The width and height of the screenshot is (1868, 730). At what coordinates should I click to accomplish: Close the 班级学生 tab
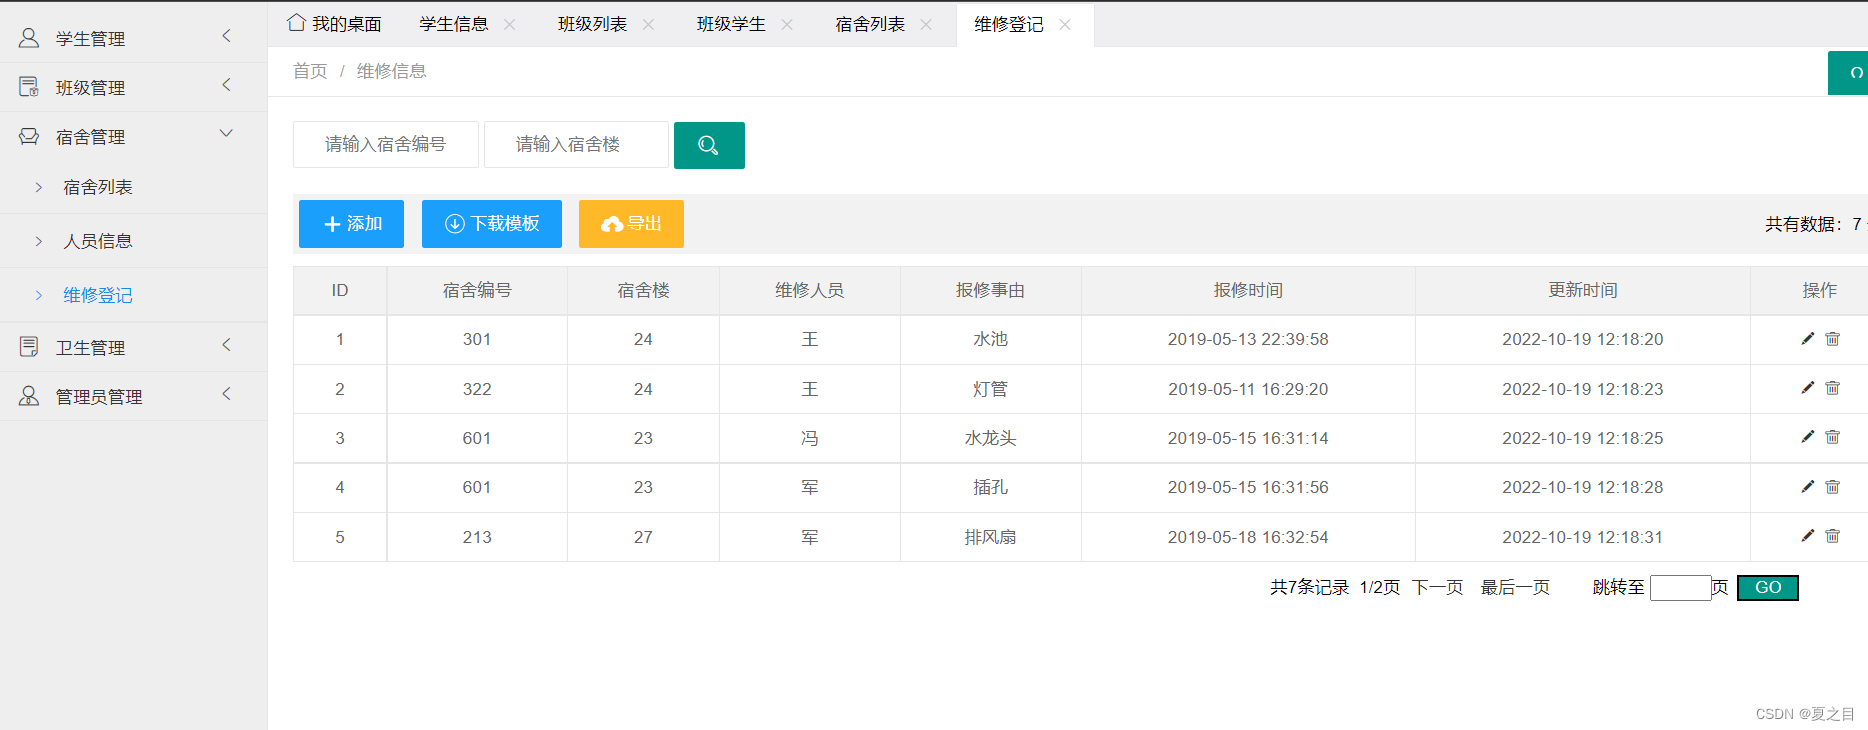tap(787, 24)
